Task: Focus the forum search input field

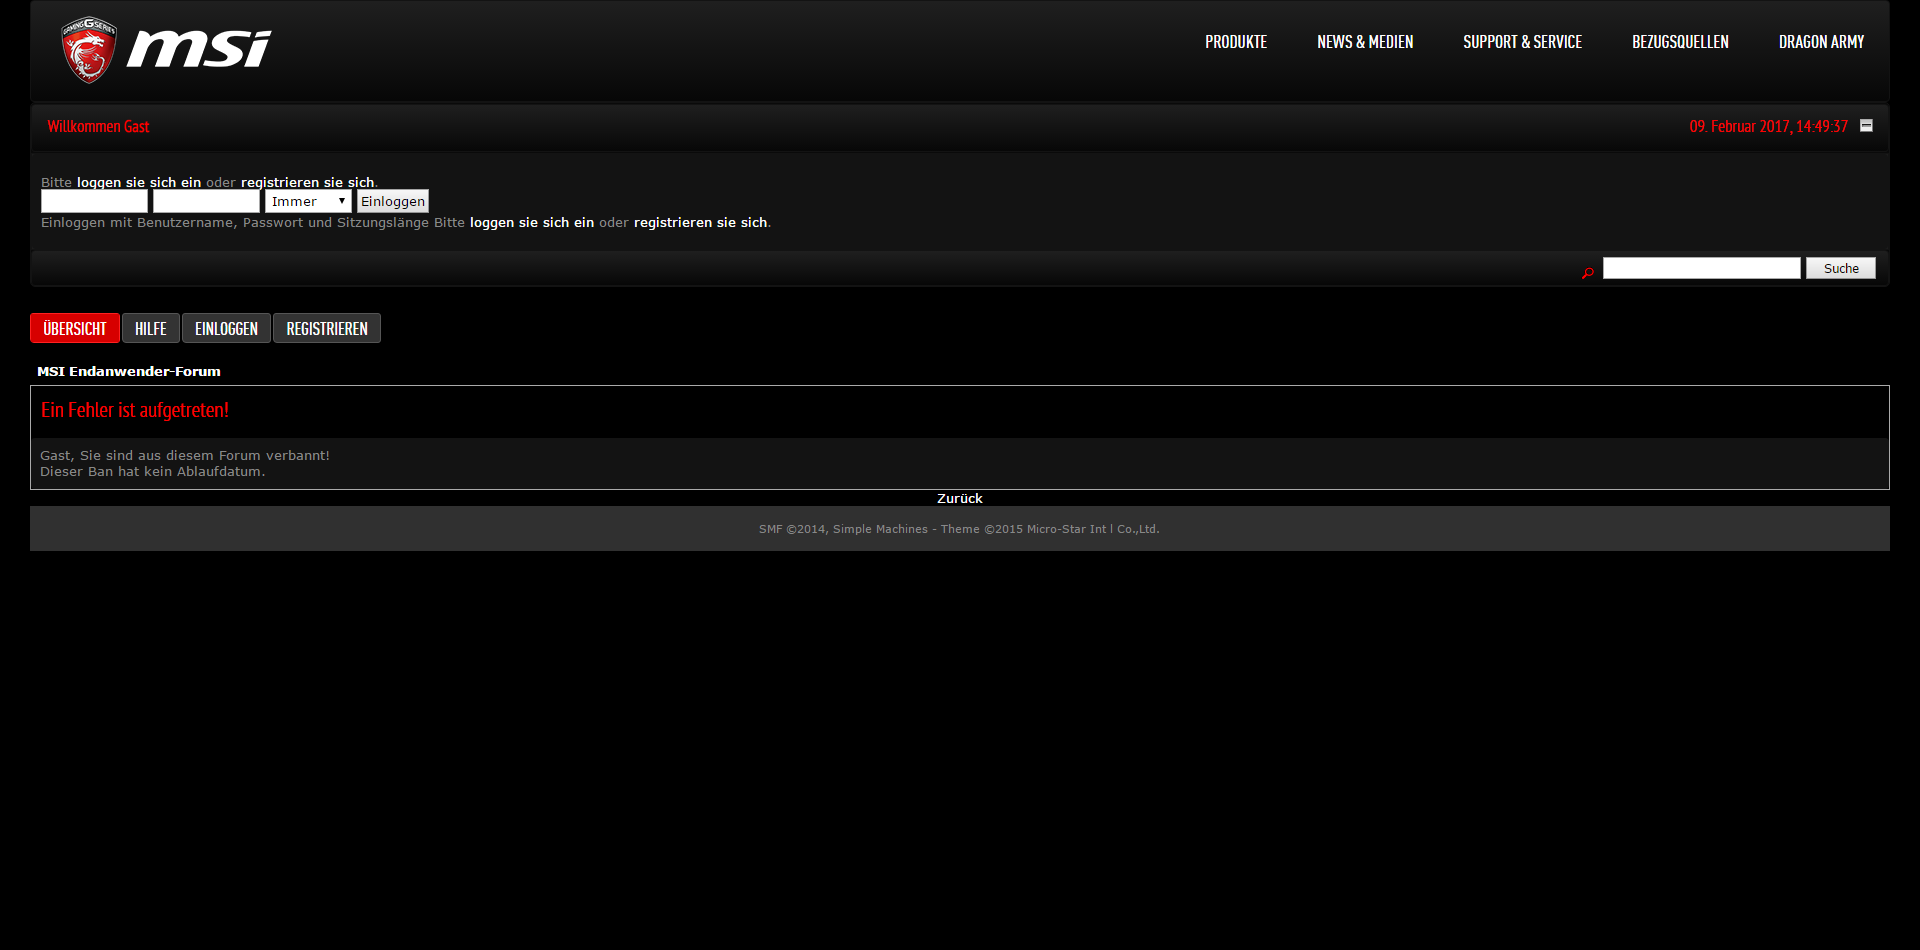Action: (x=1701, y=268)
